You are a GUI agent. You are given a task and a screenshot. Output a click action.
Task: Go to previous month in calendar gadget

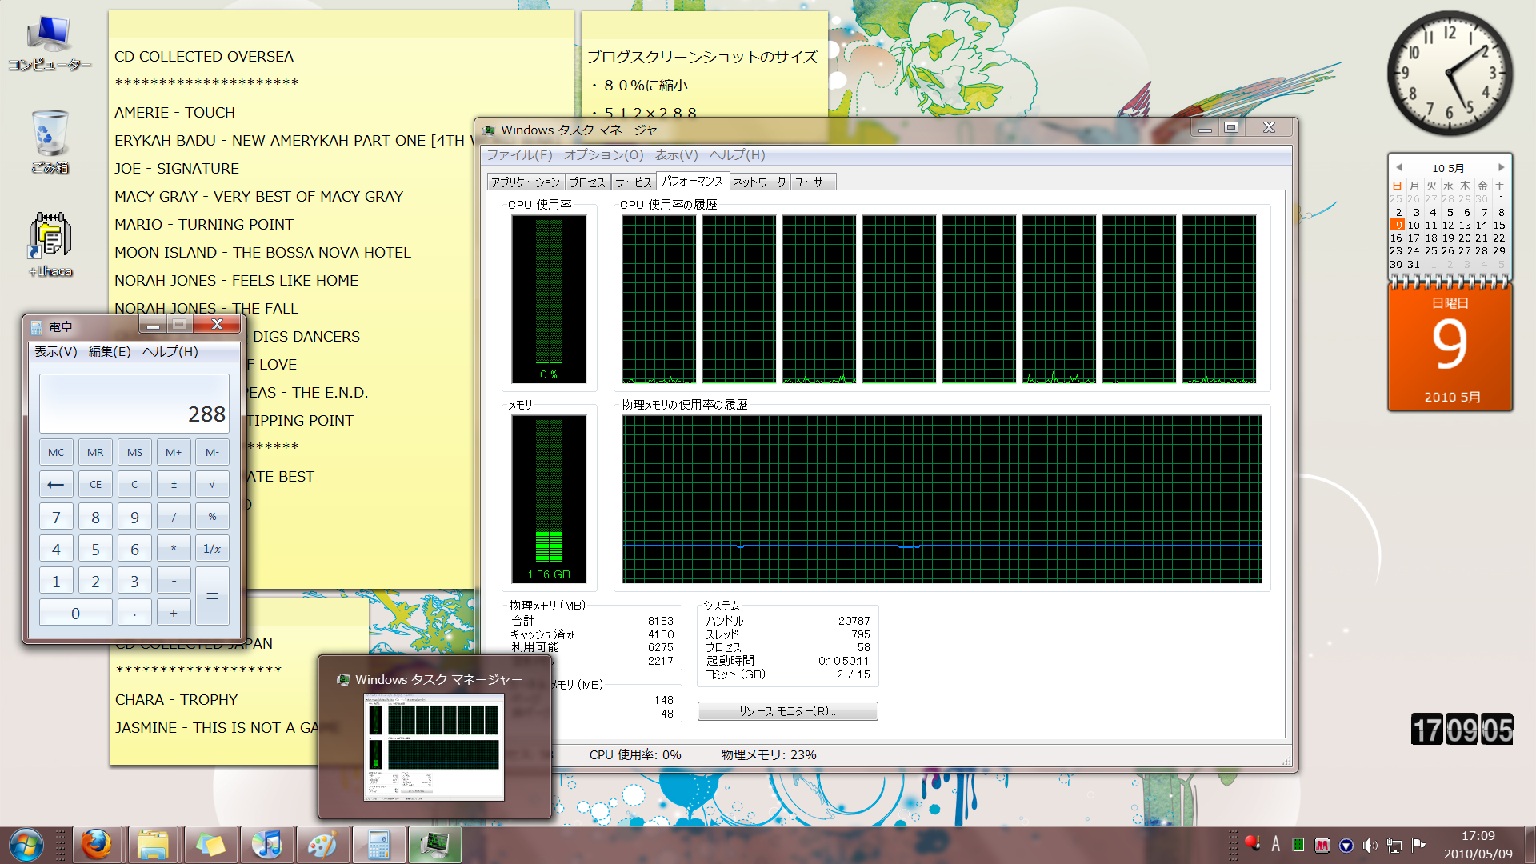[x=1398, y=167]
